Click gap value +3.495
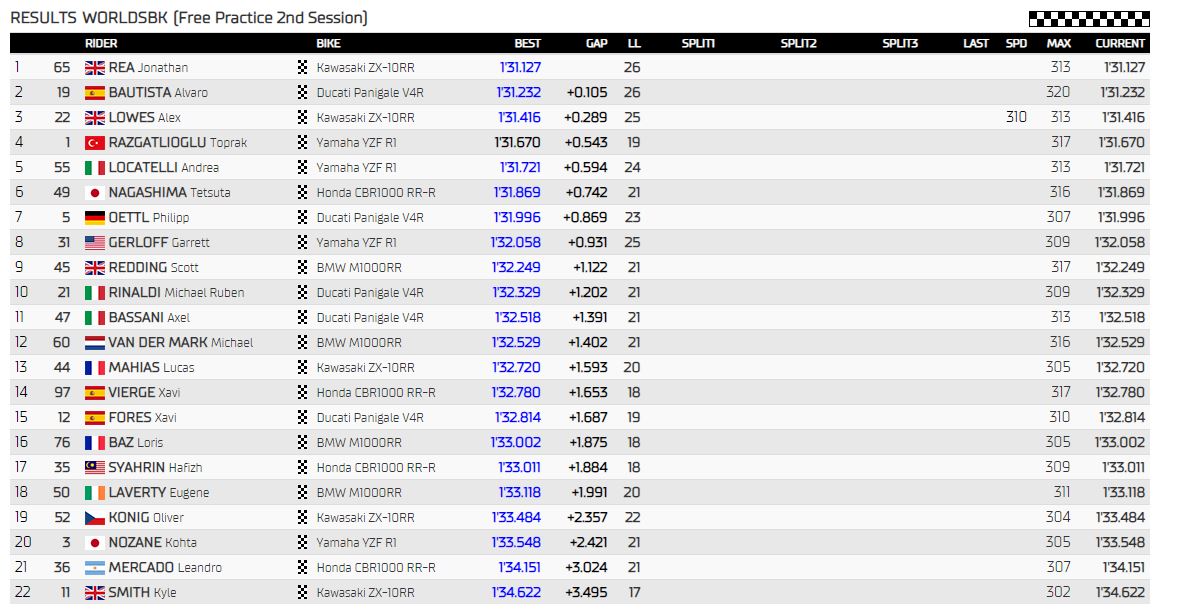Viewport: 1177px width, 616px height. [x=586, y=593]
